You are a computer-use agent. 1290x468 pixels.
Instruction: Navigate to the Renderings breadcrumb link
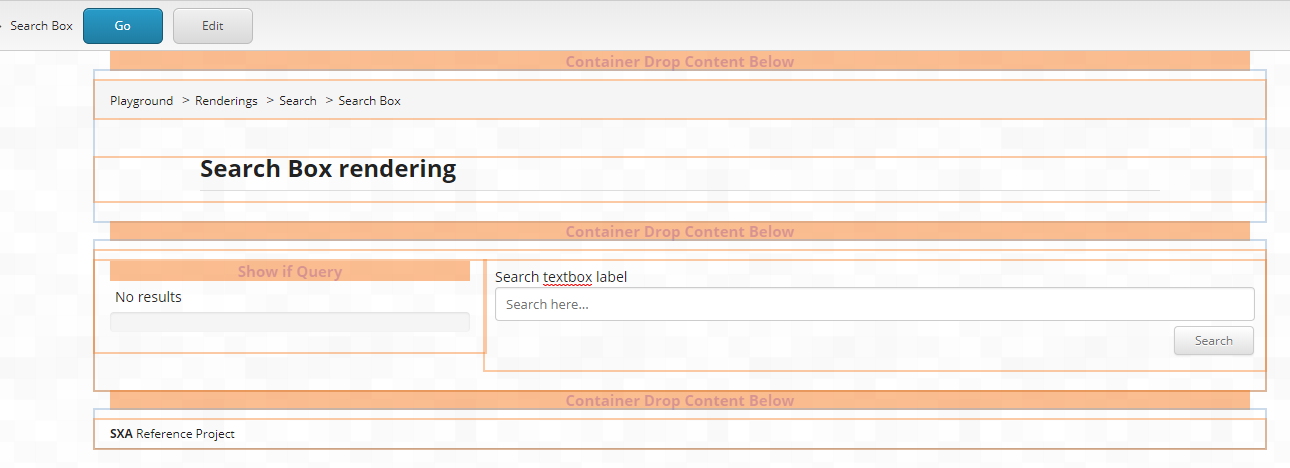(226, 101)
